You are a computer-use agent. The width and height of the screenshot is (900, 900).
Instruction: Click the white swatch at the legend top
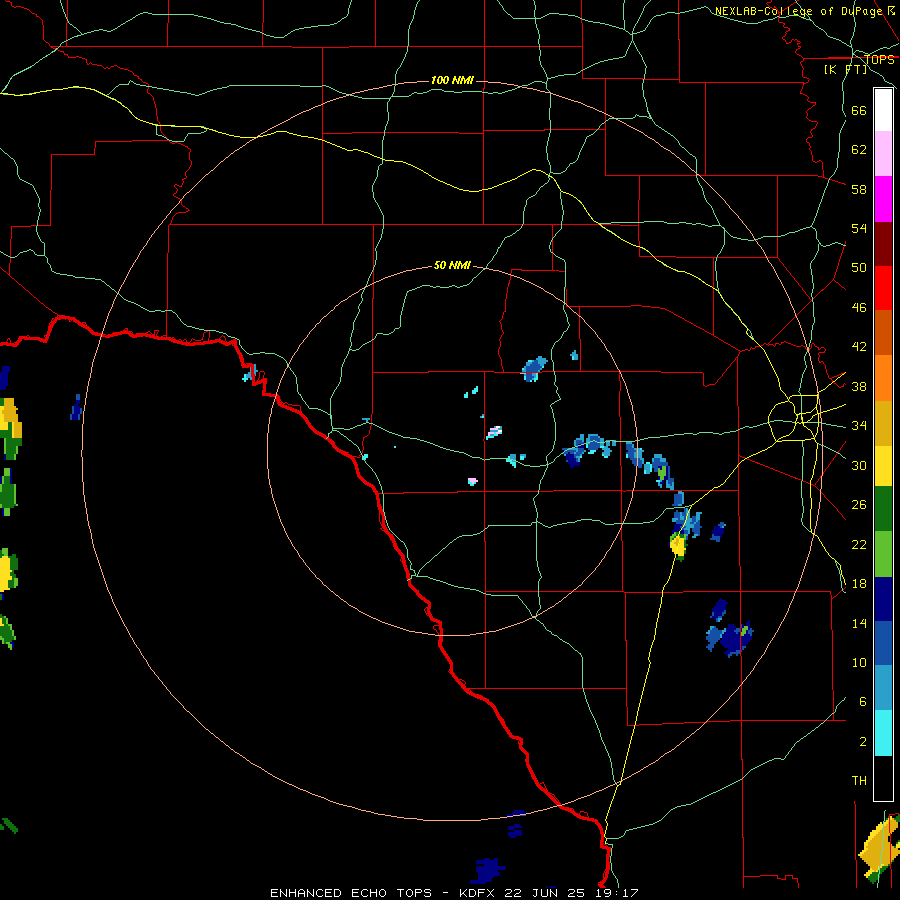(x=883, y=110)
